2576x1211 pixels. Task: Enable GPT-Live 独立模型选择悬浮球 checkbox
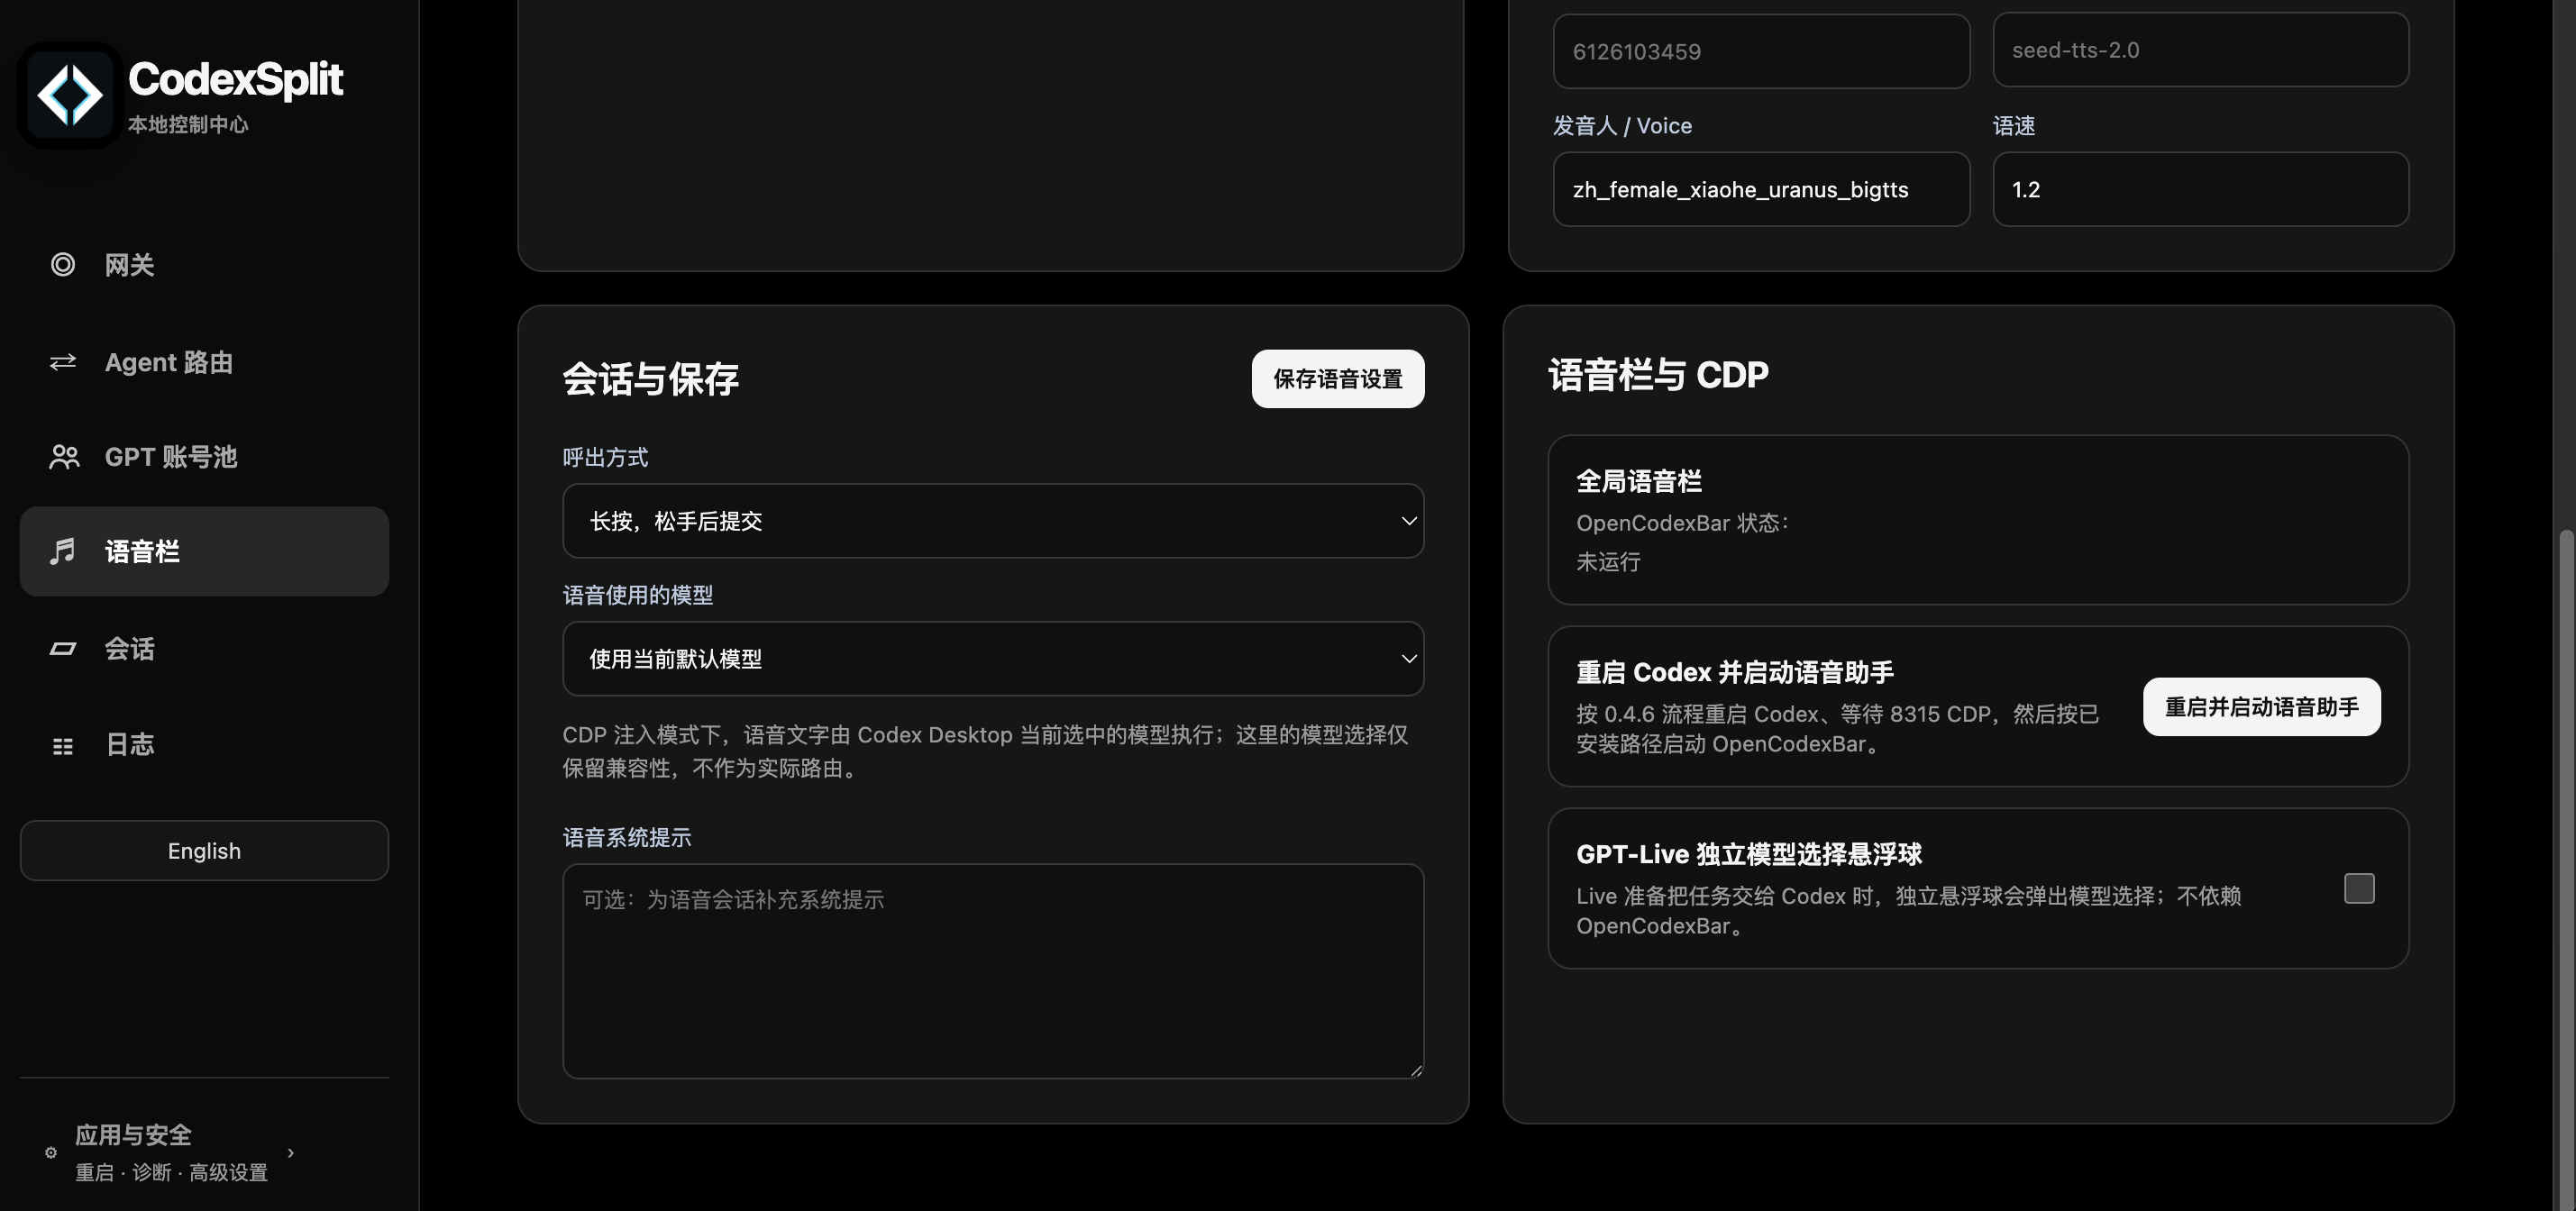pos(2359,888)
